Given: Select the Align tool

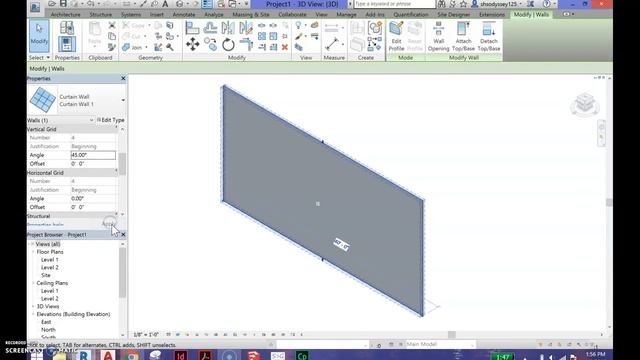Looking at the screenshot, I should tap(192, 27).
